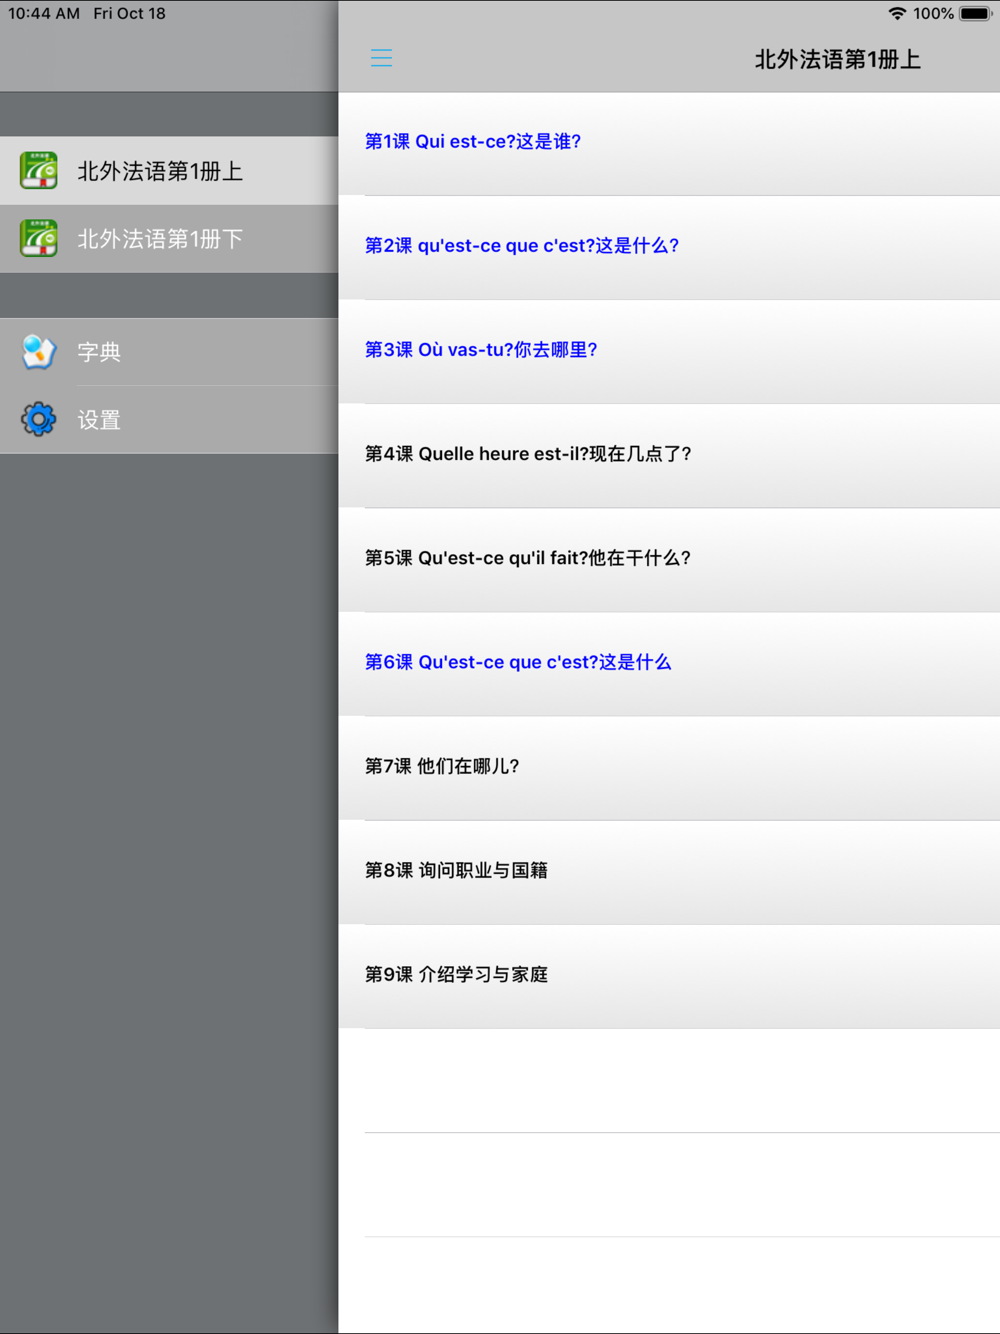
Task: Open lesson 第2课 qu'est-ce que c'est?
Action: (x=669, y=247)
